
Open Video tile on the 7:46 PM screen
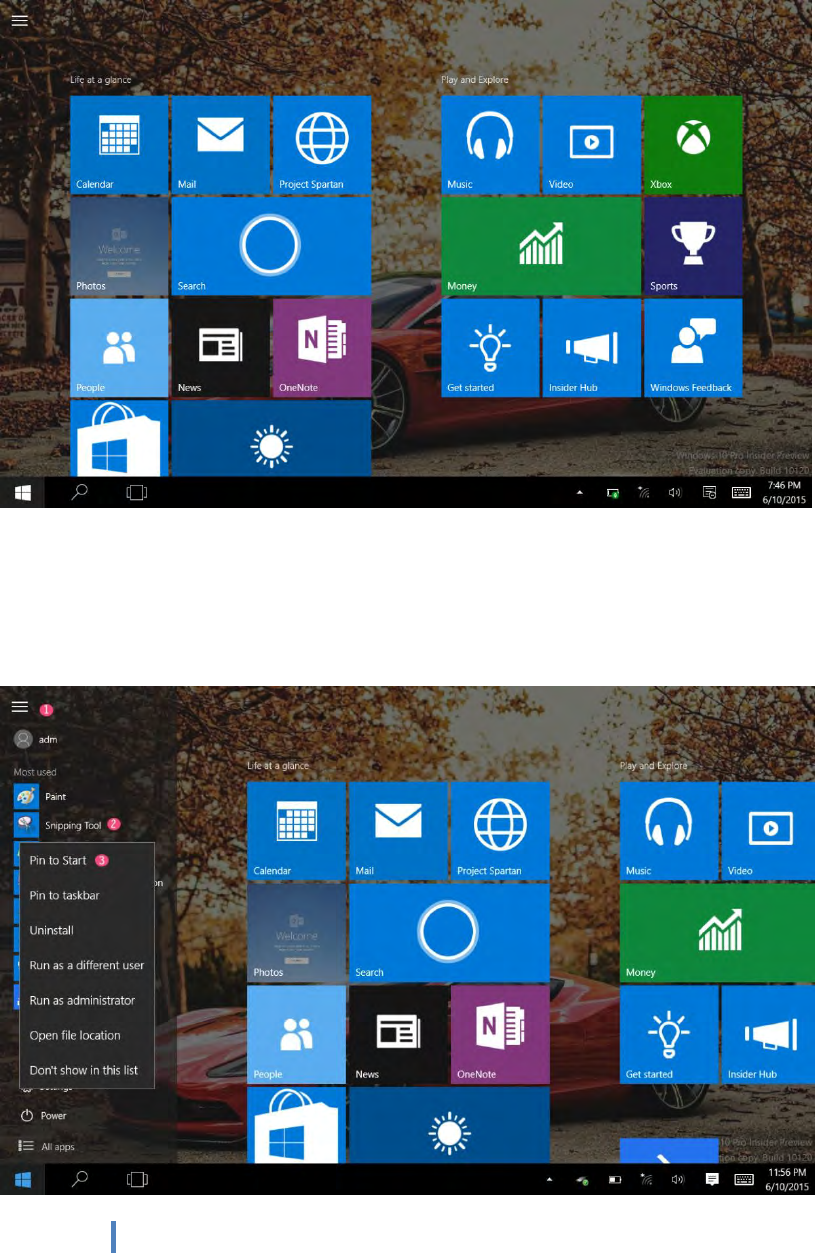click(x=592, y=144)
